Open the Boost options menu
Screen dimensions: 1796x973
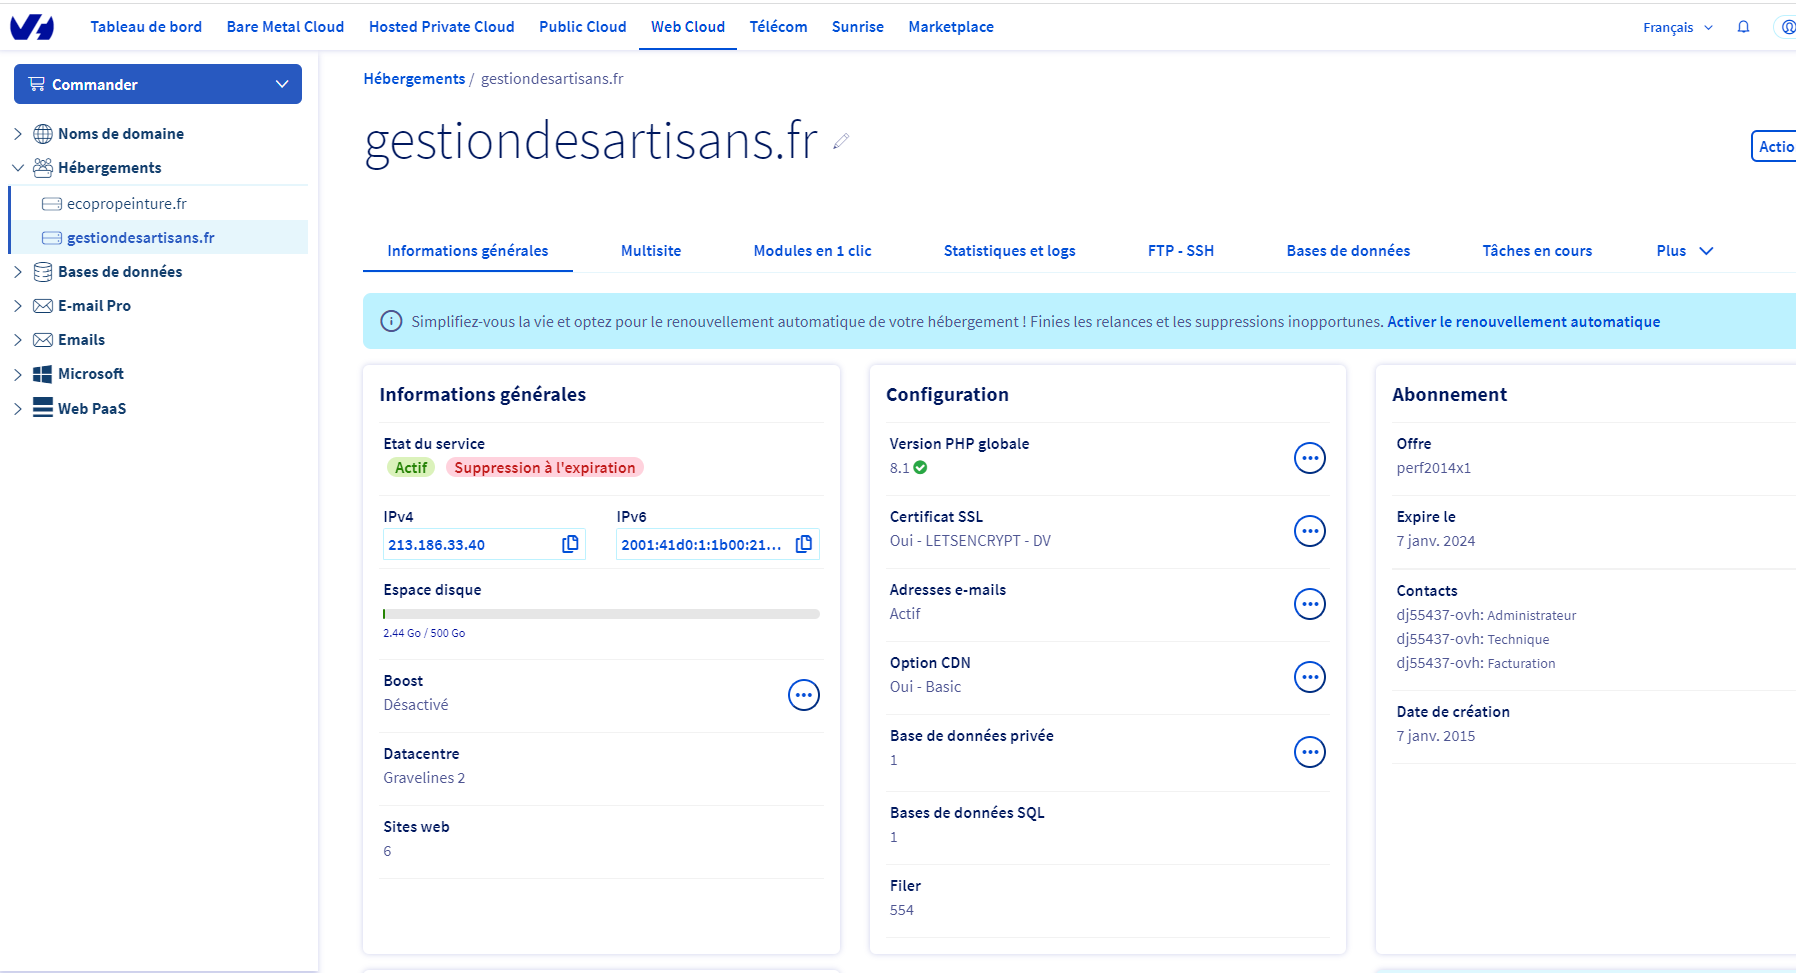point(803,695)
